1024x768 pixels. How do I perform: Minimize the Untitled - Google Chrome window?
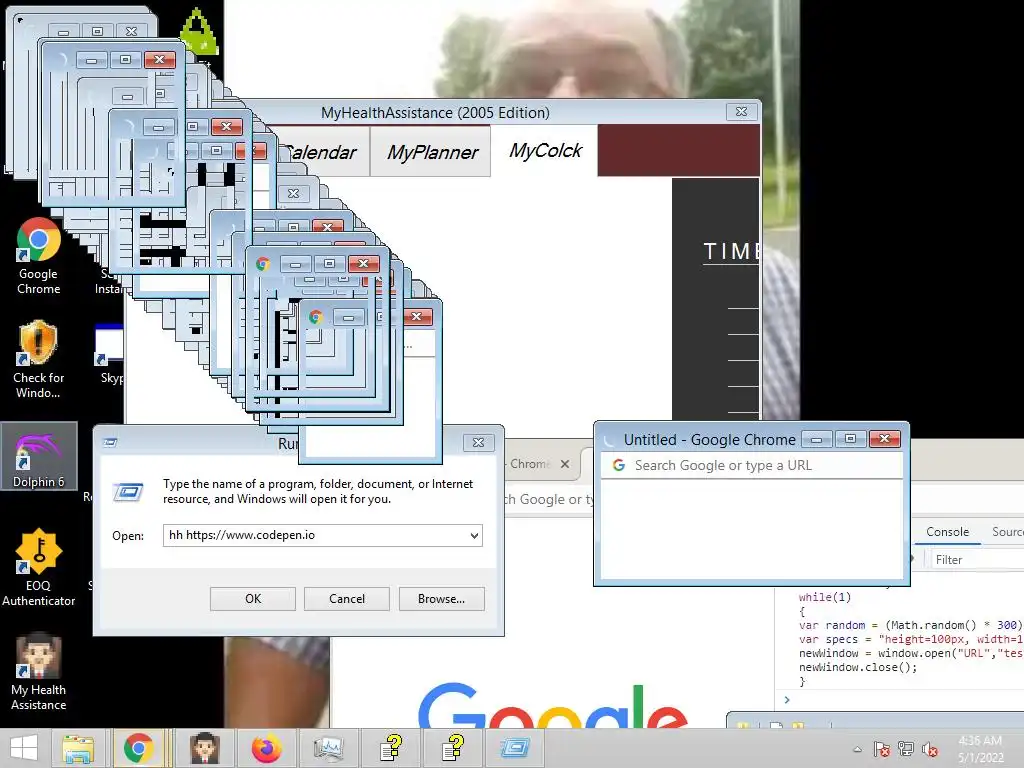816,439
